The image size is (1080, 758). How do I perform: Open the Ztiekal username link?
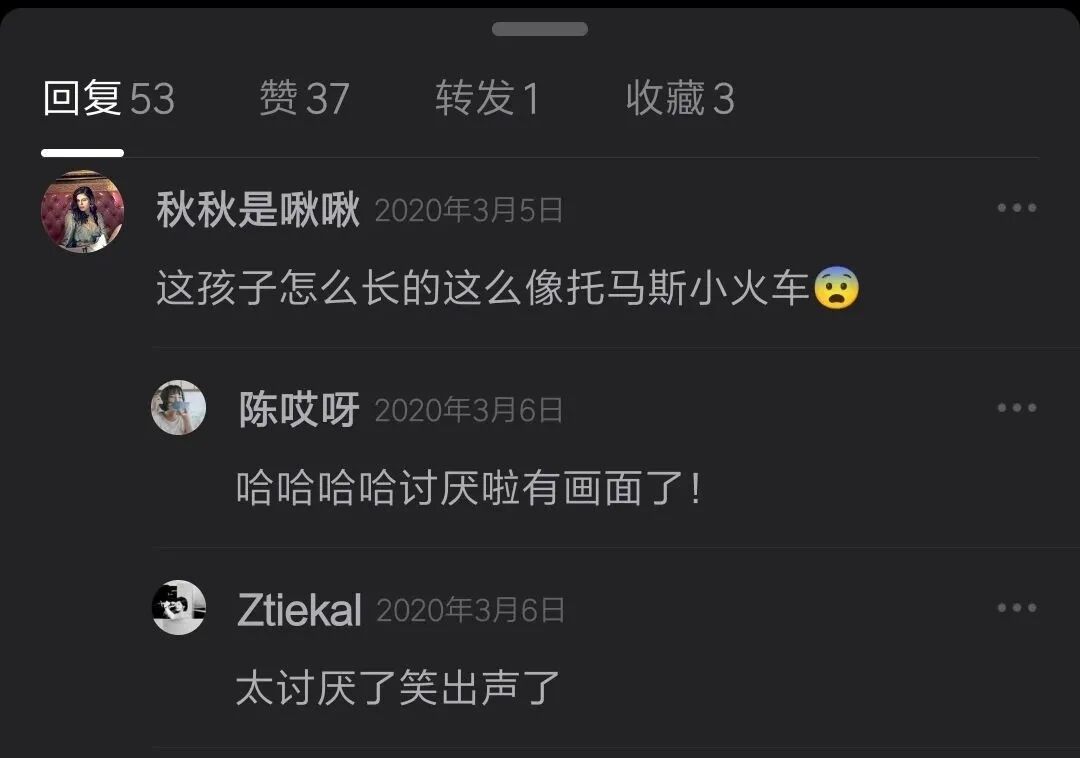(x=299, y=610)
